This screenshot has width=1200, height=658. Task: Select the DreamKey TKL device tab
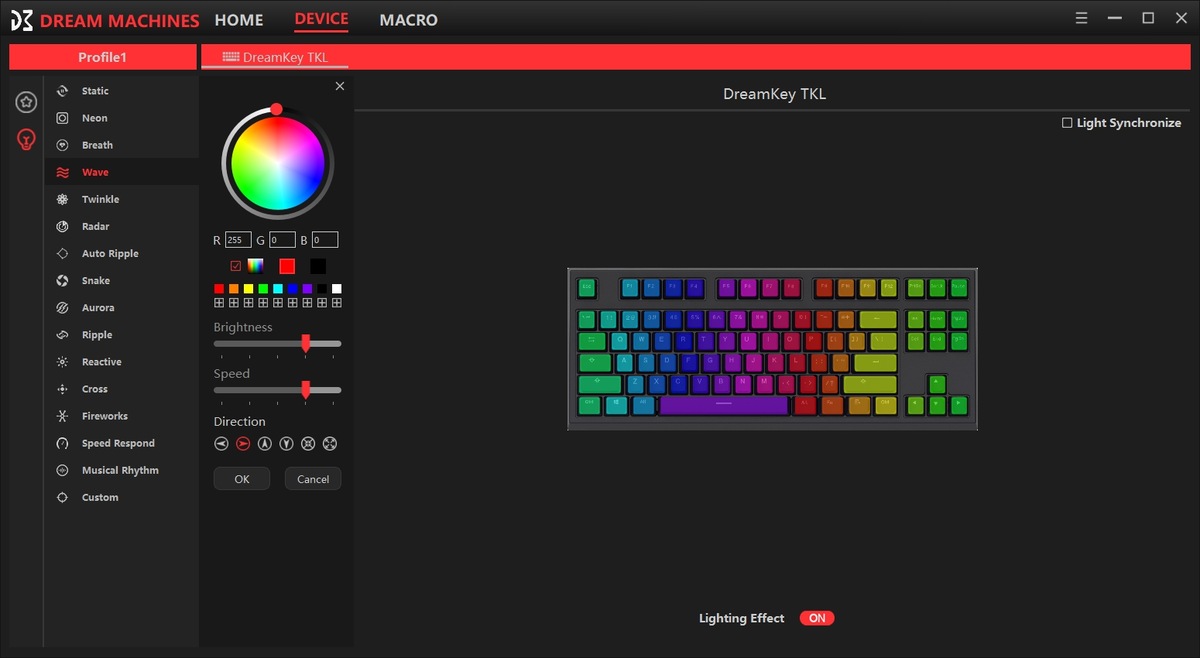coord(275,58)
